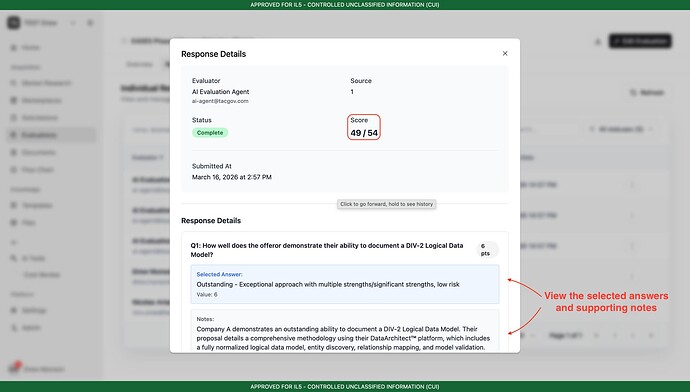The width and height of the screenshot is (690, 392).
Task: Click the Value: 6 text
Action: (x=207, y=294)
